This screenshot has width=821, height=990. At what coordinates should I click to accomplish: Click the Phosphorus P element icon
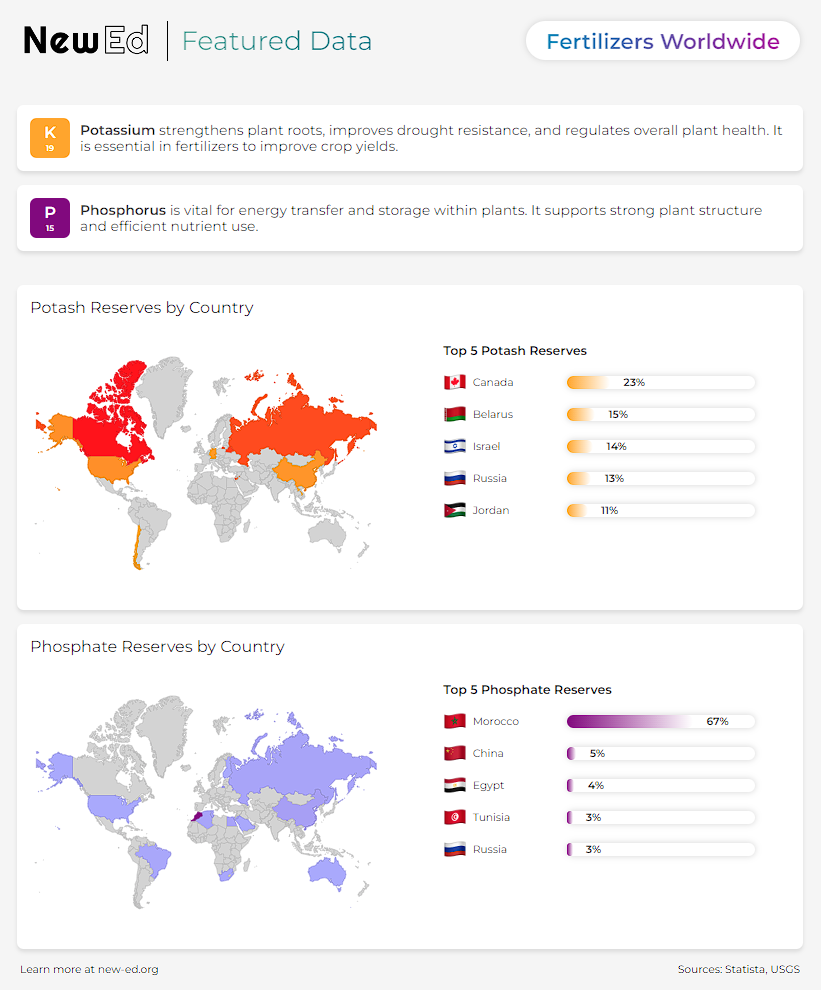point(50,218)
